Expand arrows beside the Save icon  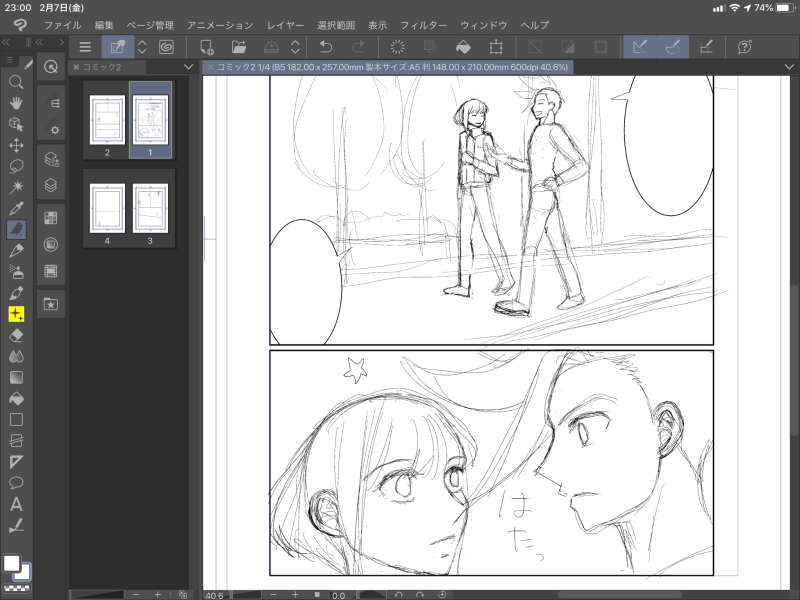tap(295, 47)
